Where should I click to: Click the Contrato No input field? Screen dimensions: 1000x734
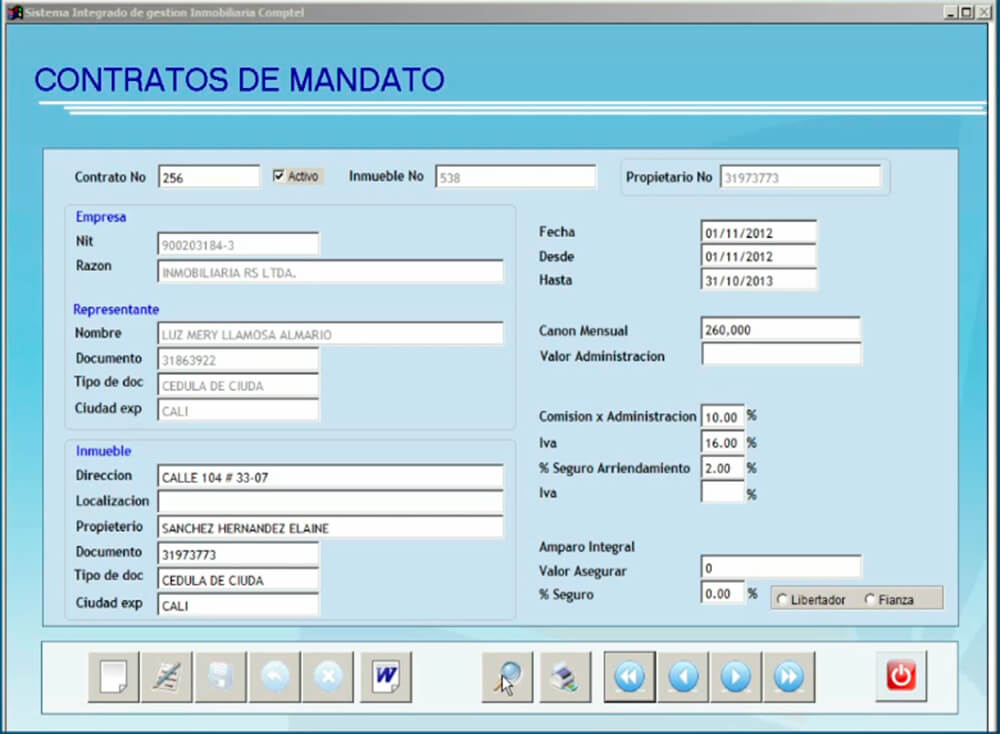(209, 177)
